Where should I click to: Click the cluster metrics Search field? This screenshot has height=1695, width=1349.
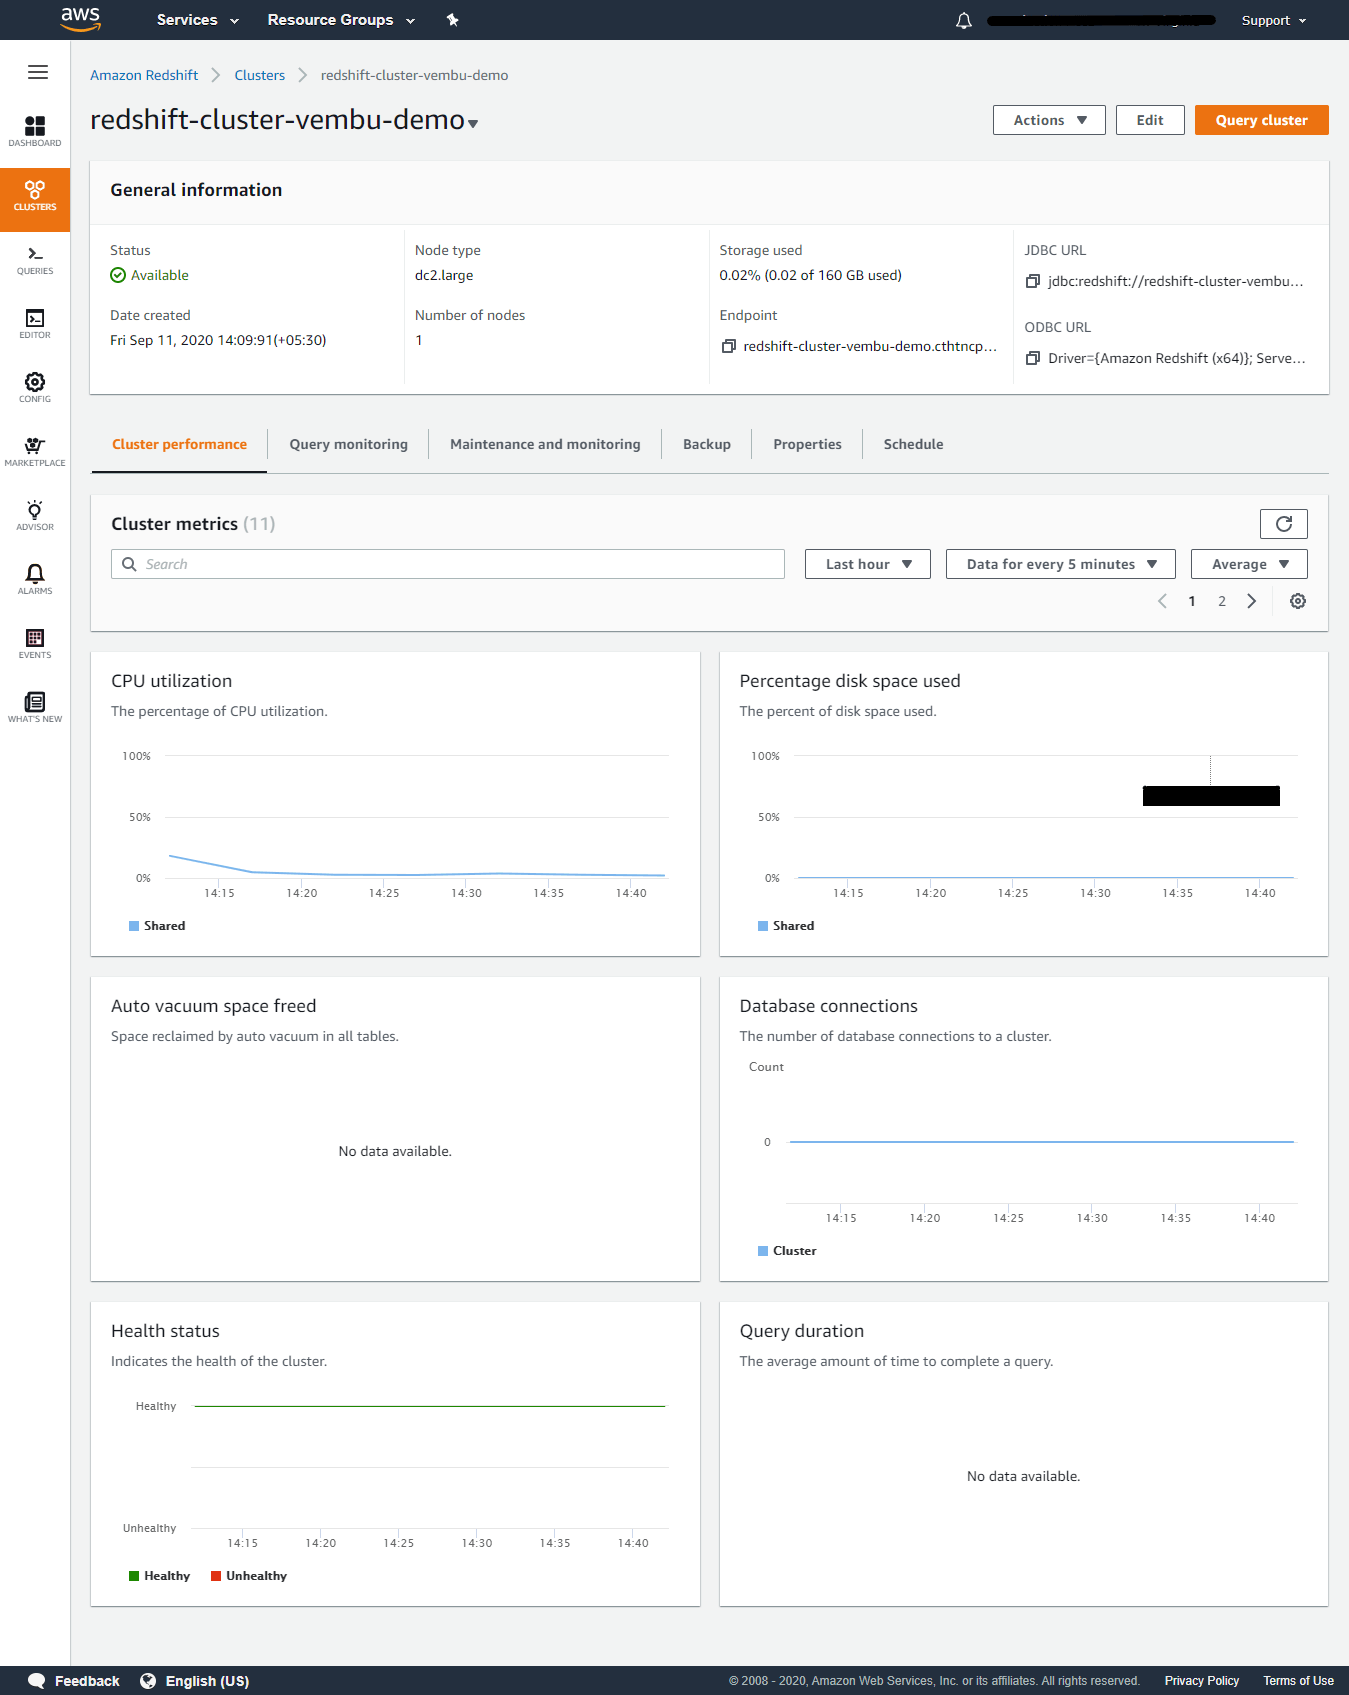point(448,564)
